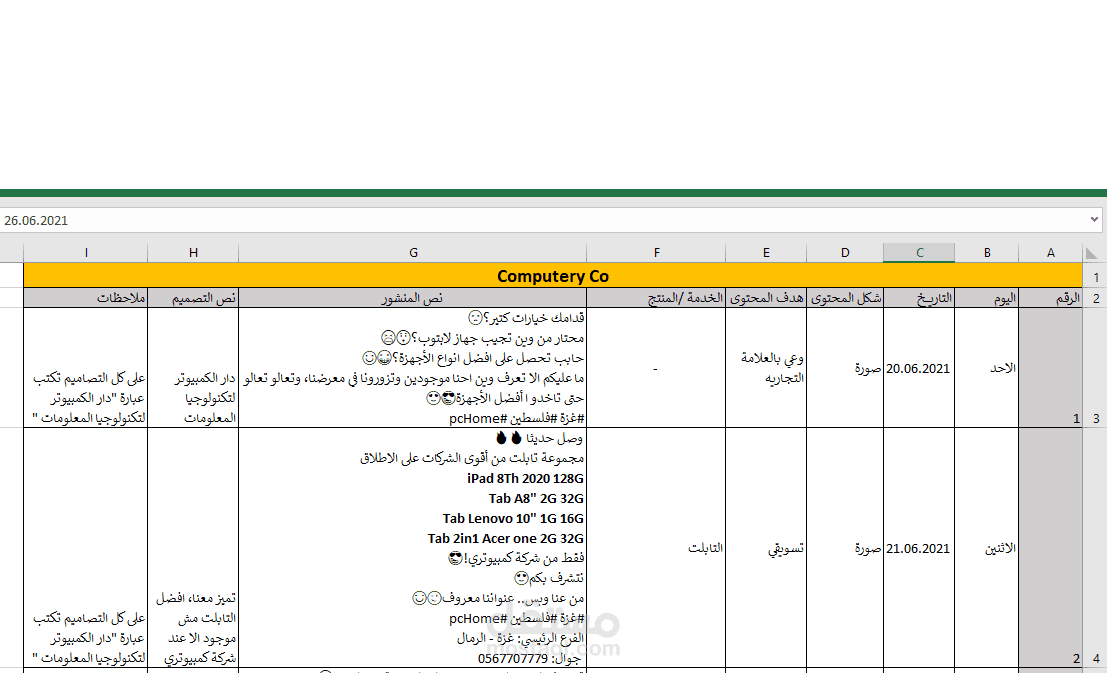Select the تسويقي content goal cell
1107x673 pixels.
pyautogui.click(x=766, y=548)
